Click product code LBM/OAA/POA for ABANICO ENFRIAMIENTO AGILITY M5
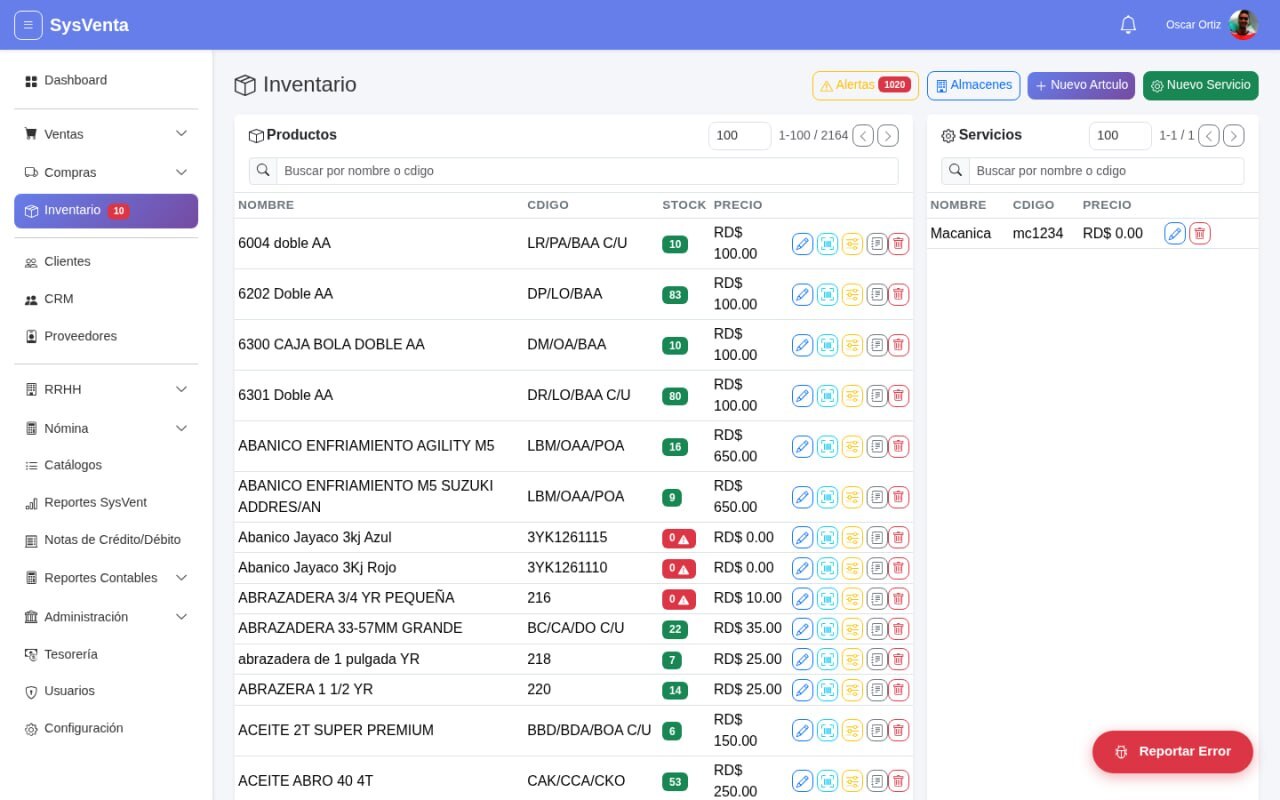The width and height of the screenshot is (1280, 800). 576,446
